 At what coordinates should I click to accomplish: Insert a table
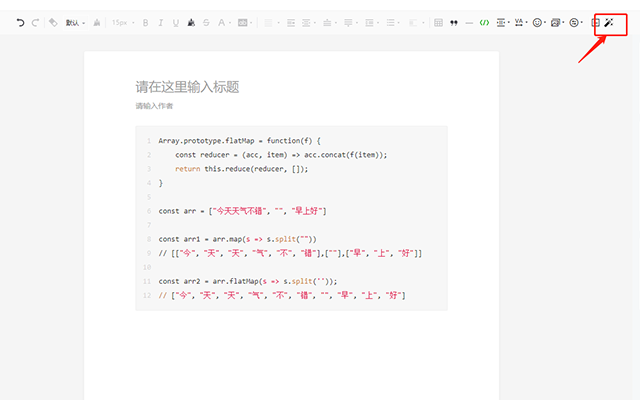click(438, 23)
